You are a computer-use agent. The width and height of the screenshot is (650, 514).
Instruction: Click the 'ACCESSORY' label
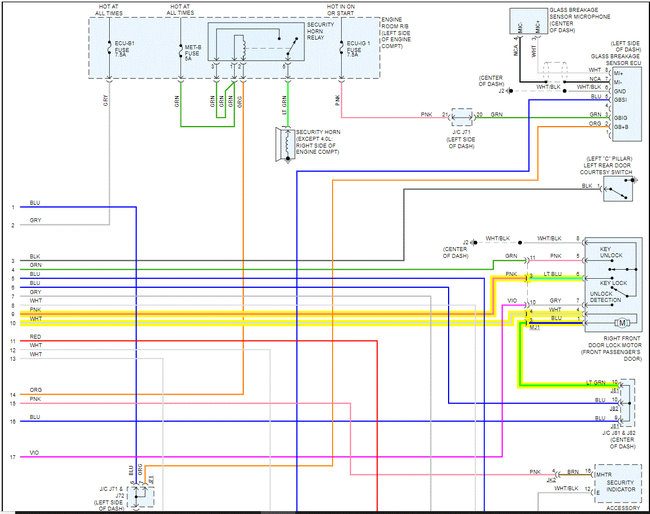[623, 508]
